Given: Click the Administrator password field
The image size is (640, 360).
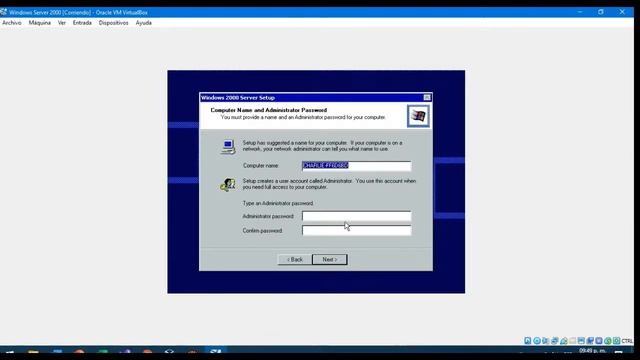Looking at the screenshot, I should click(356, 216).
